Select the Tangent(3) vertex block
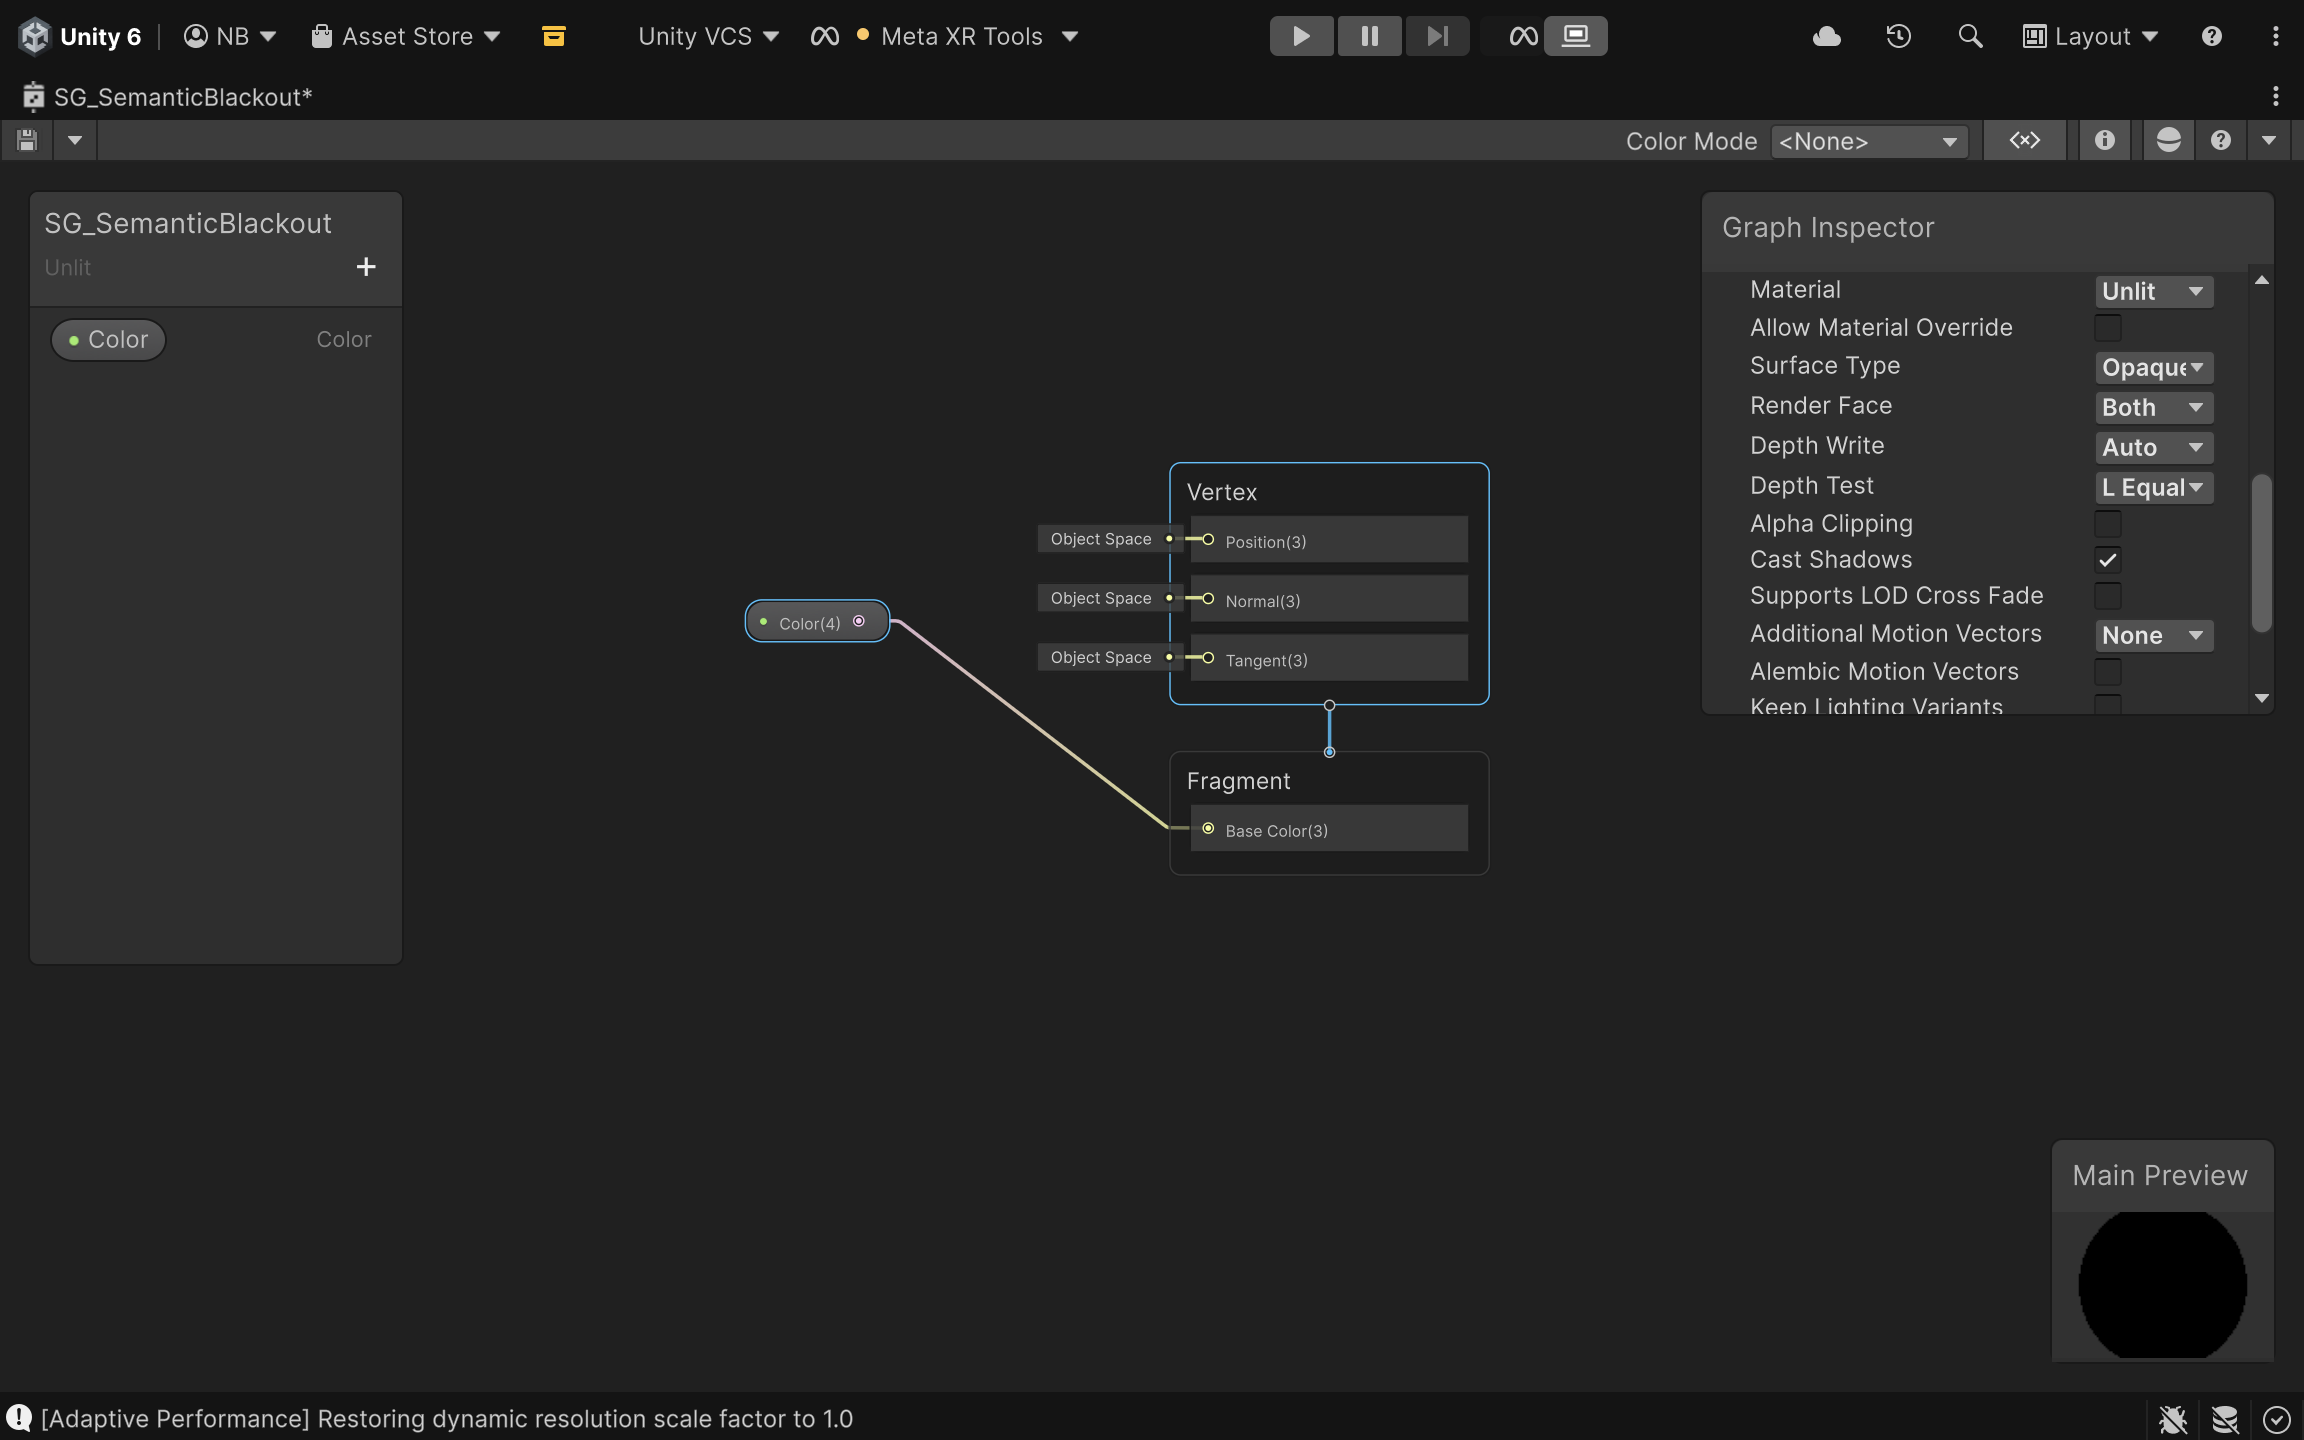The image size is (2304, 1440). coord(1329,658)
